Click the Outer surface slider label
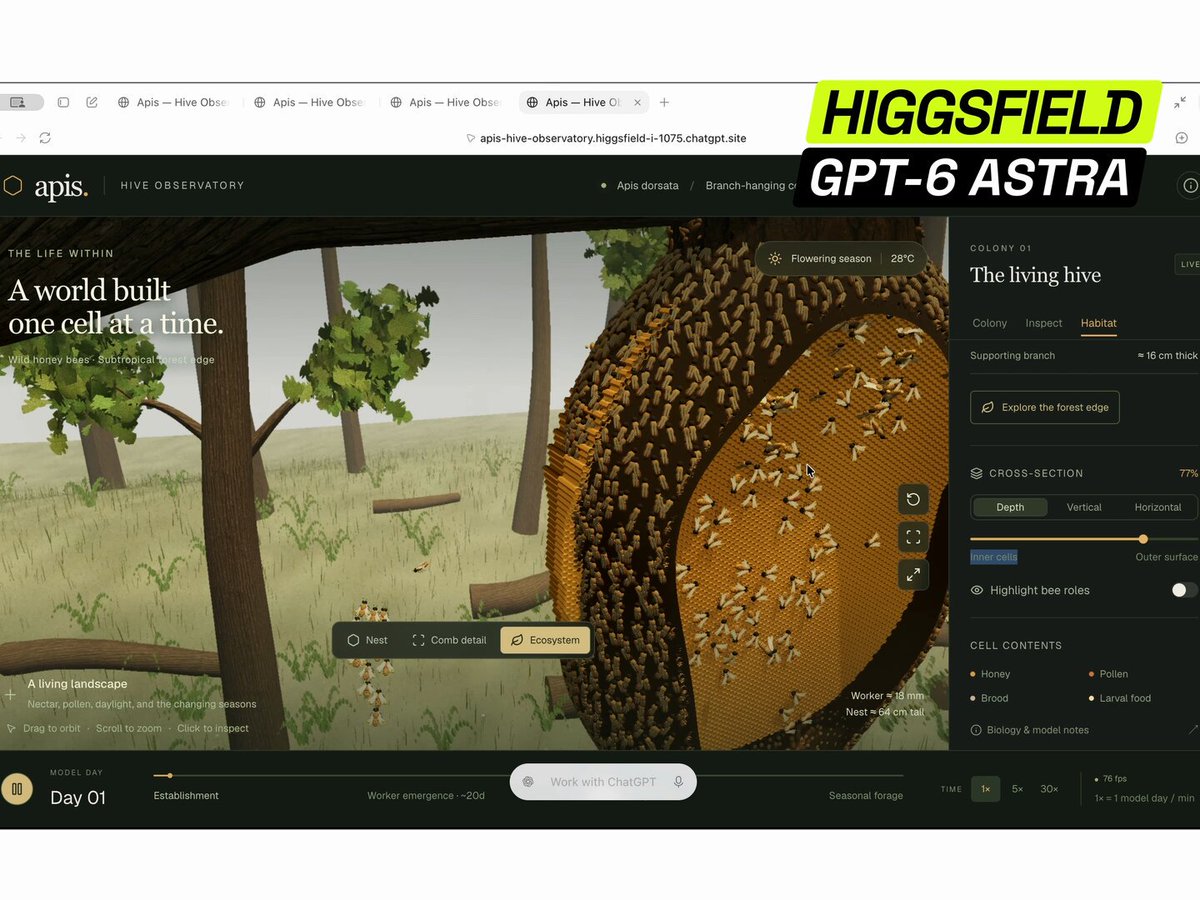 (1166, 557)
